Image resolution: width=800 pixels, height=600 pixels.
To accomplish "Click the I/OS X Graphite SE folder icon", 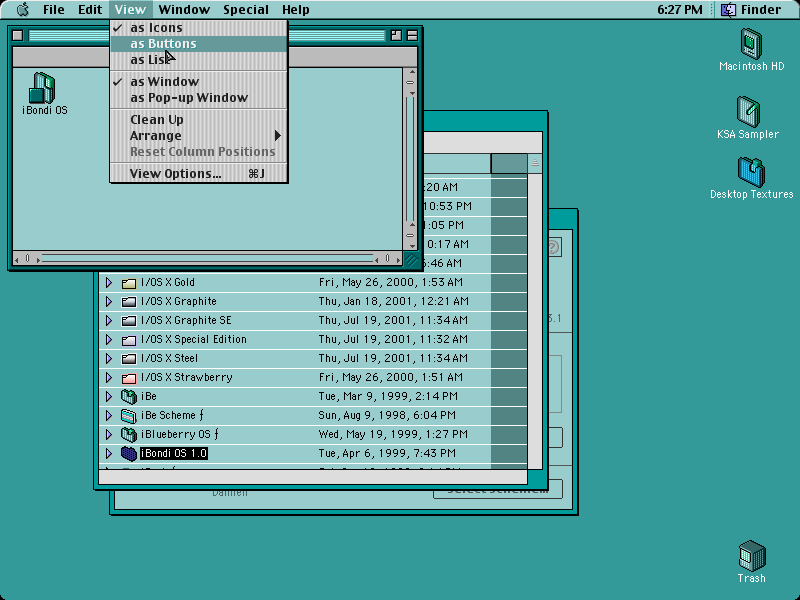I will (129, 320).
